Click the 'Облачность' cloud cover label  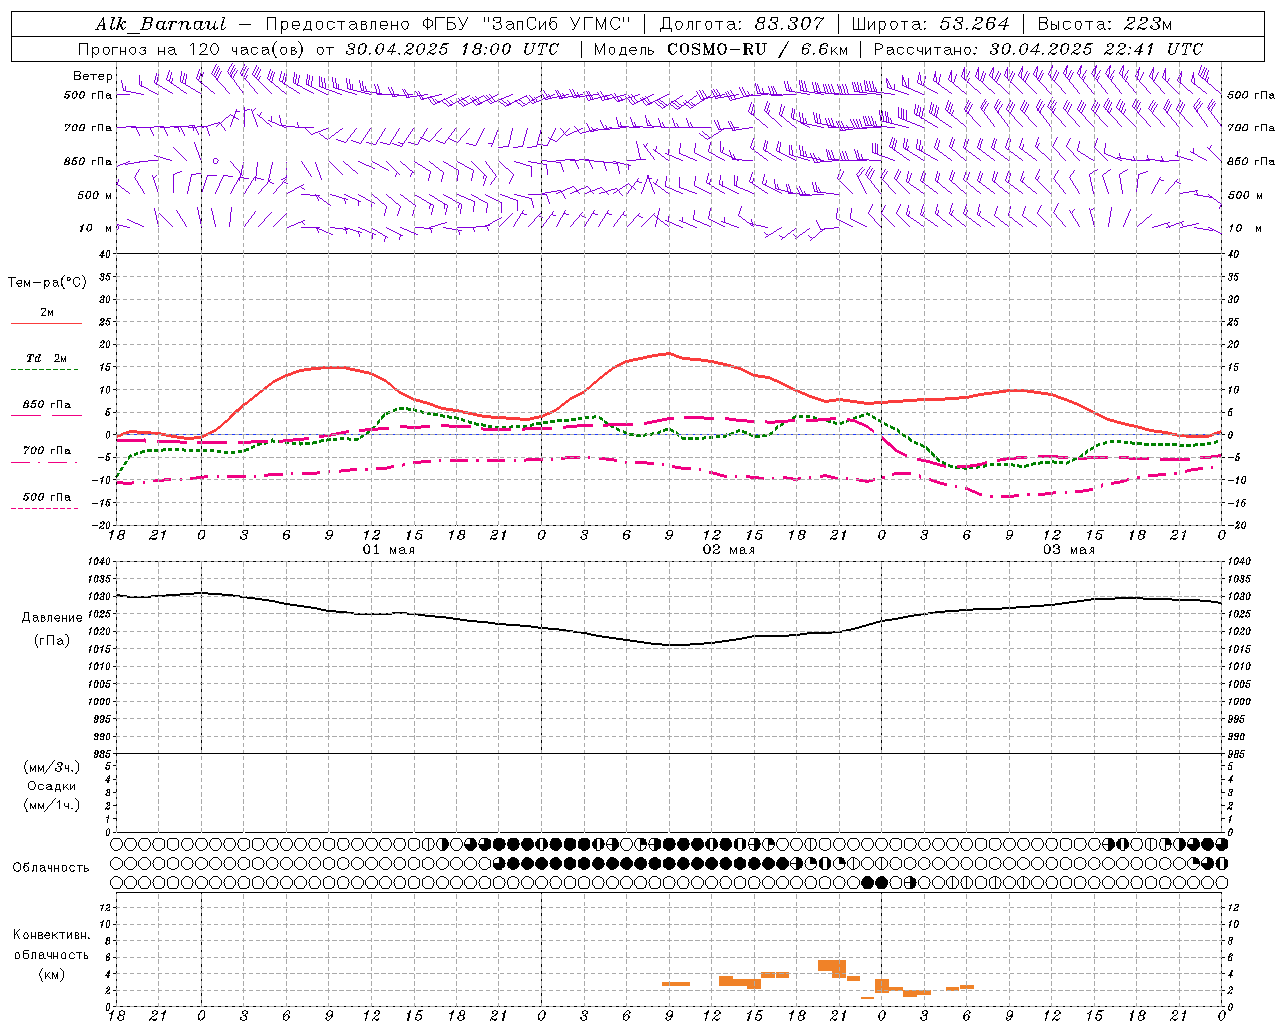tap(51, 868)
